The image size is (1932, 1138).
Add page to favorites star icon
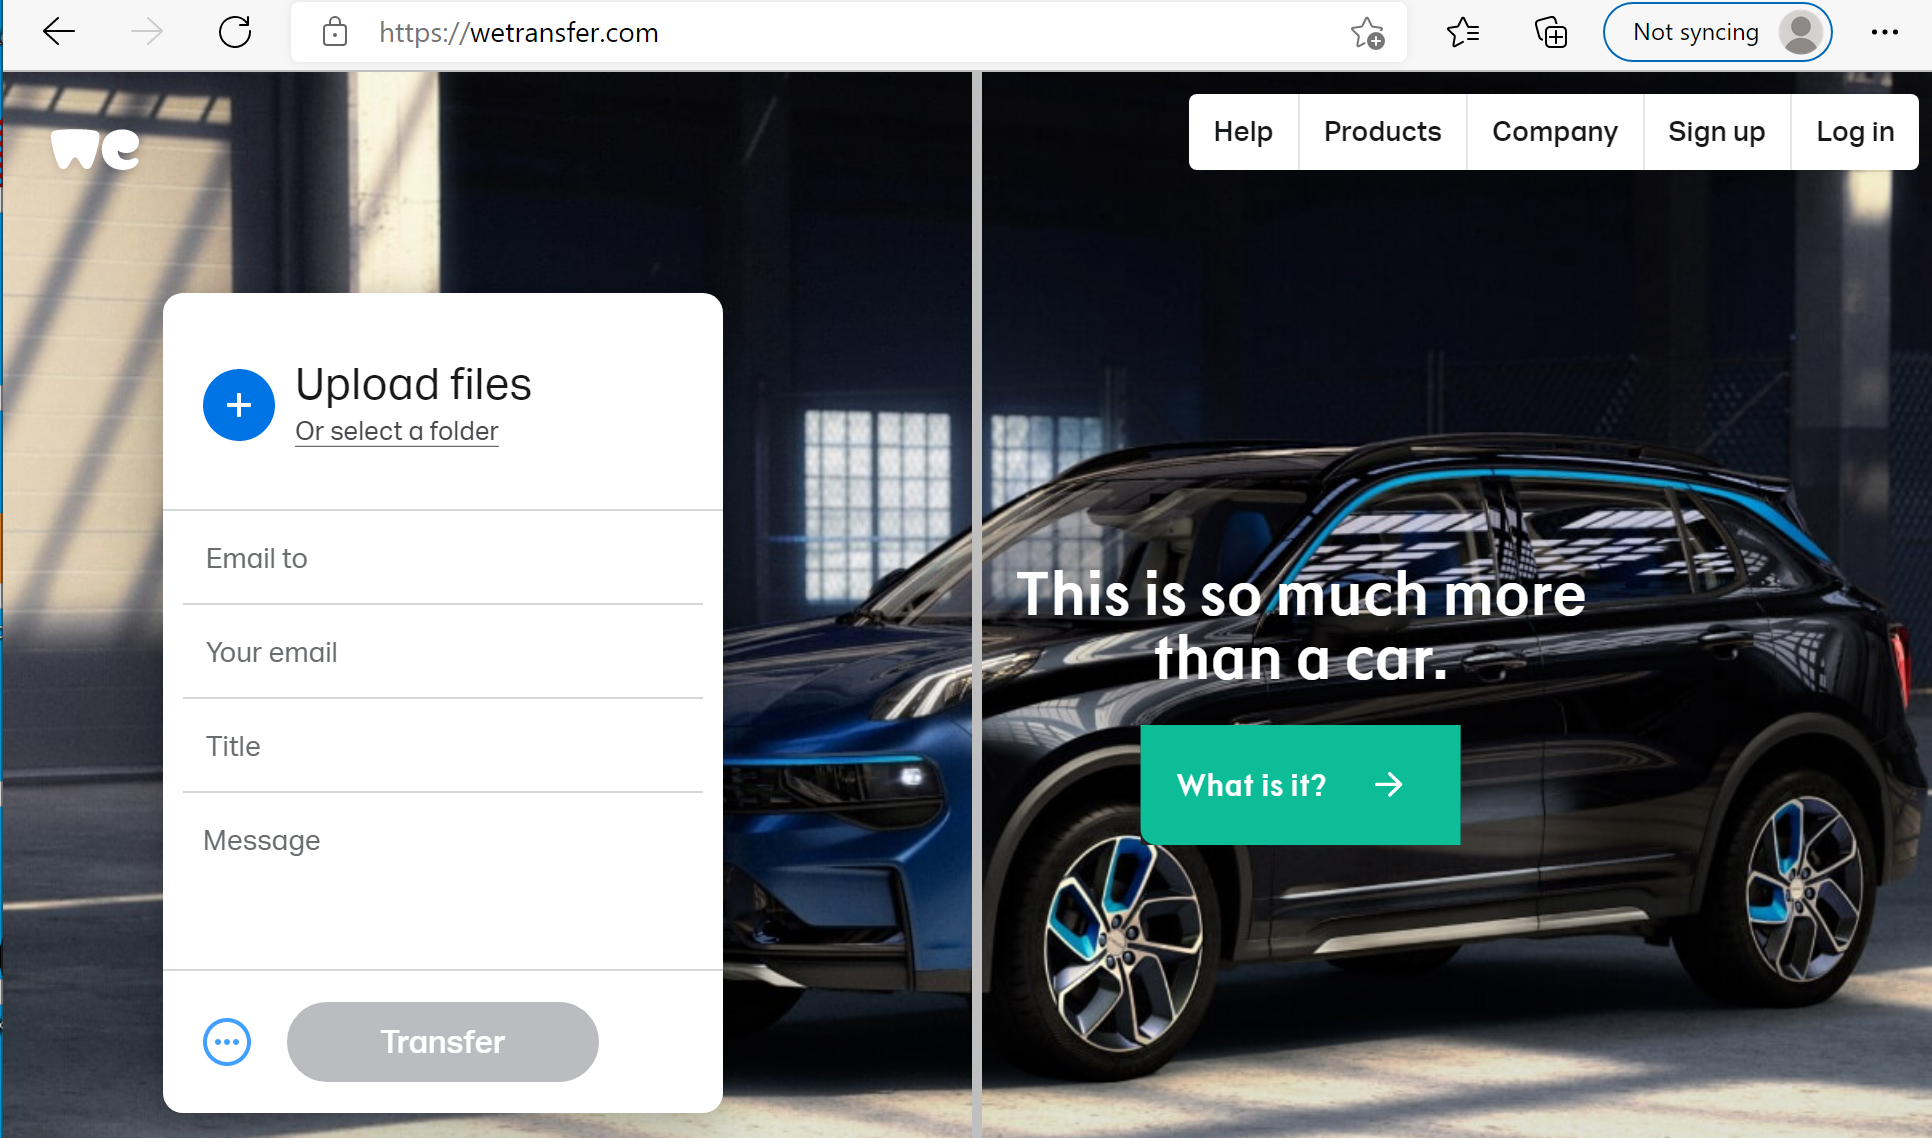[x=1367, y=33]
